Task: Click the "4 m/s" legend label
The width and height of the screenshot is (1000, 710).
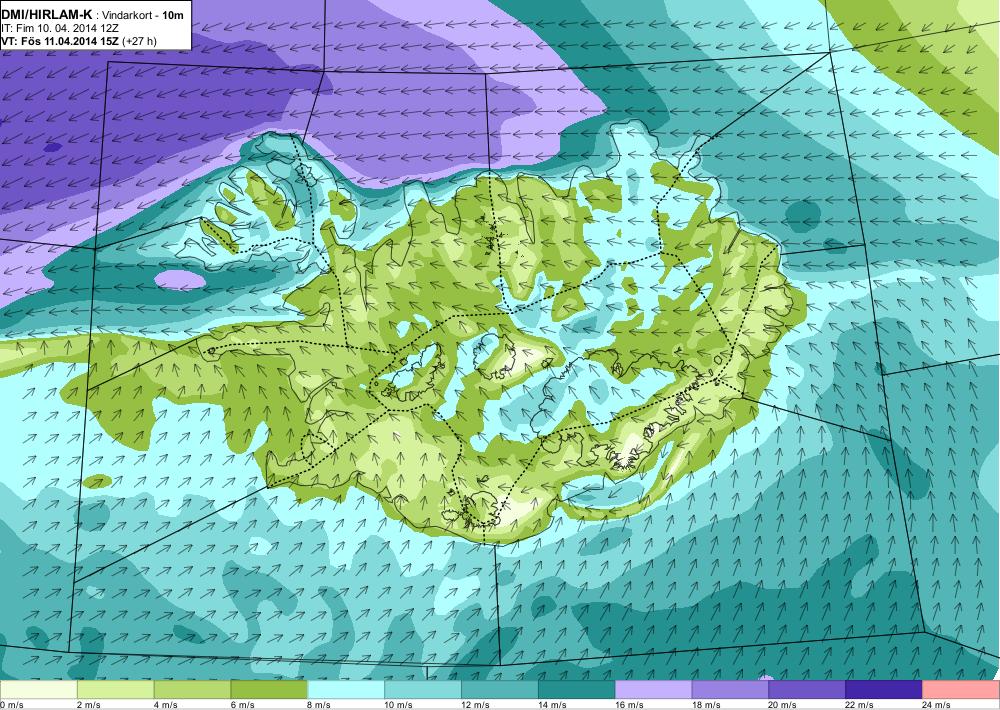Action: (166, 705)
